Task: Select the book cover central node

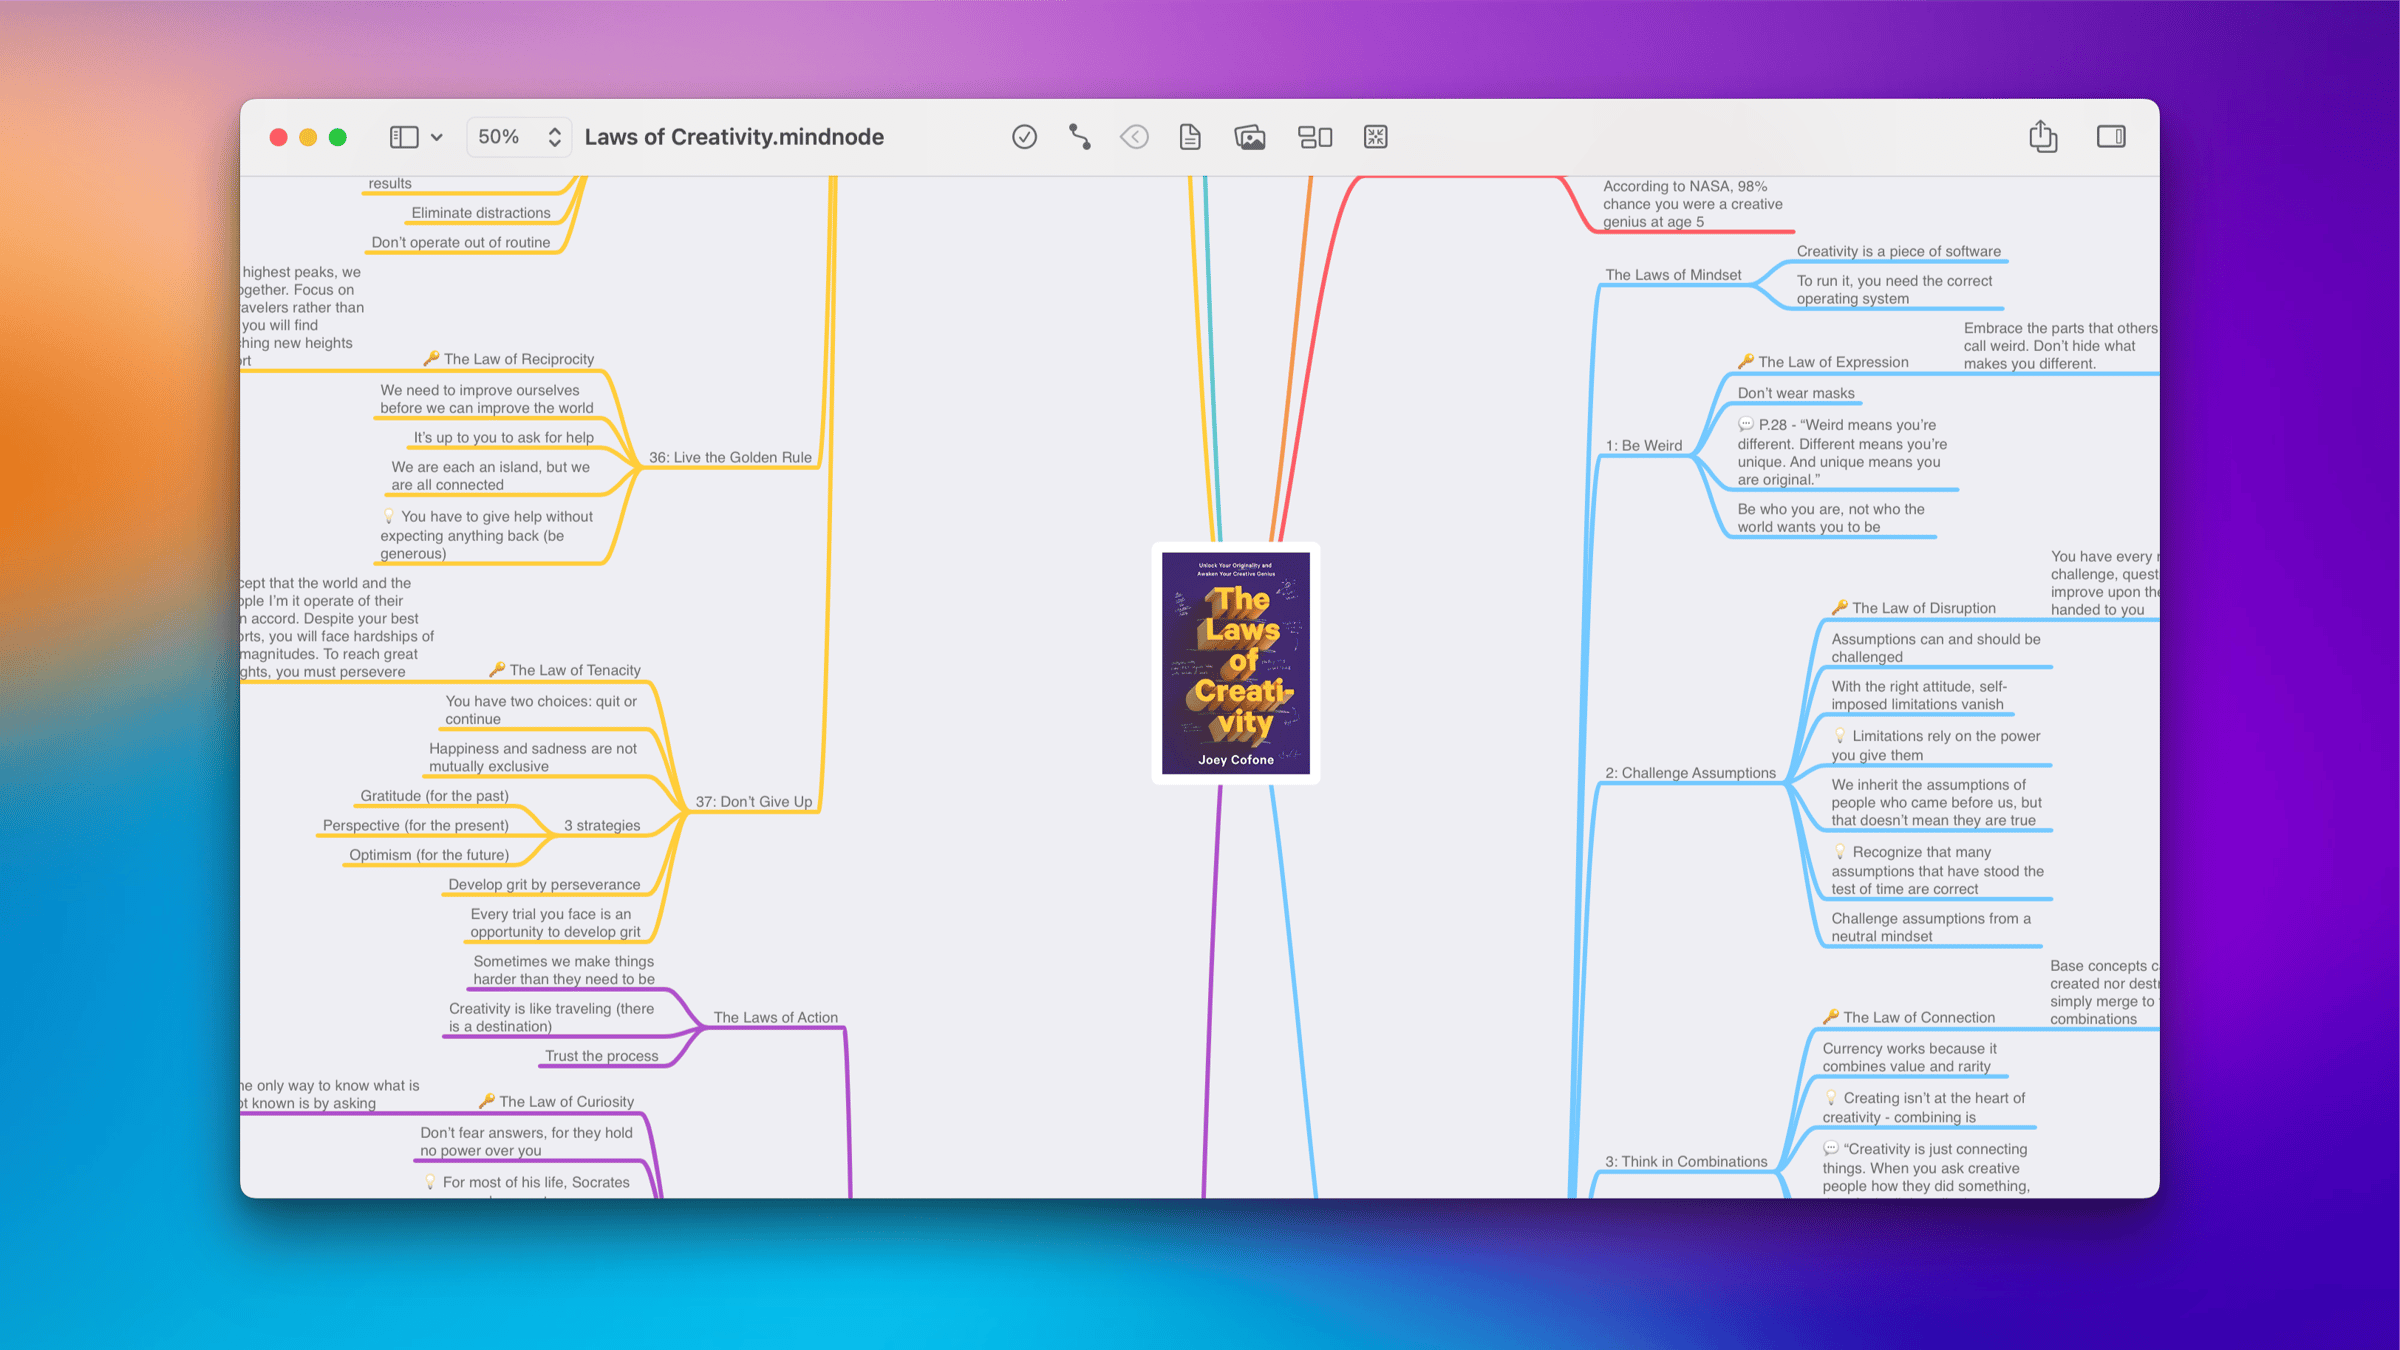Action: coord(1236,663)
